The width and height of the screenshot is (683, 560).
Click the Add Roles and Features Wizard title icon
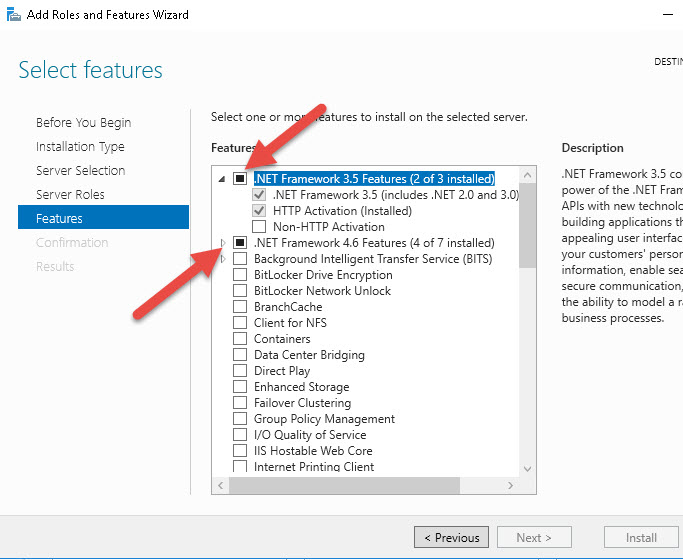coord(14,14)
